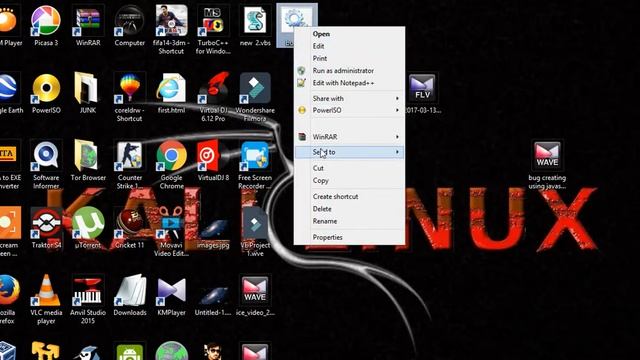Choose Delete in the context menu
Screen dimensions: 640x360
tap(349, 209)
